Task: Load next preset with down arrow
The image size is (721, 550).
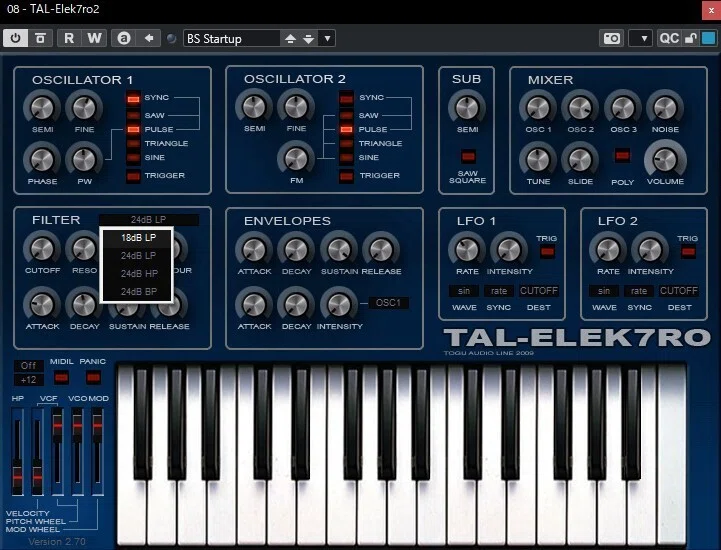Action: point(309,39)
